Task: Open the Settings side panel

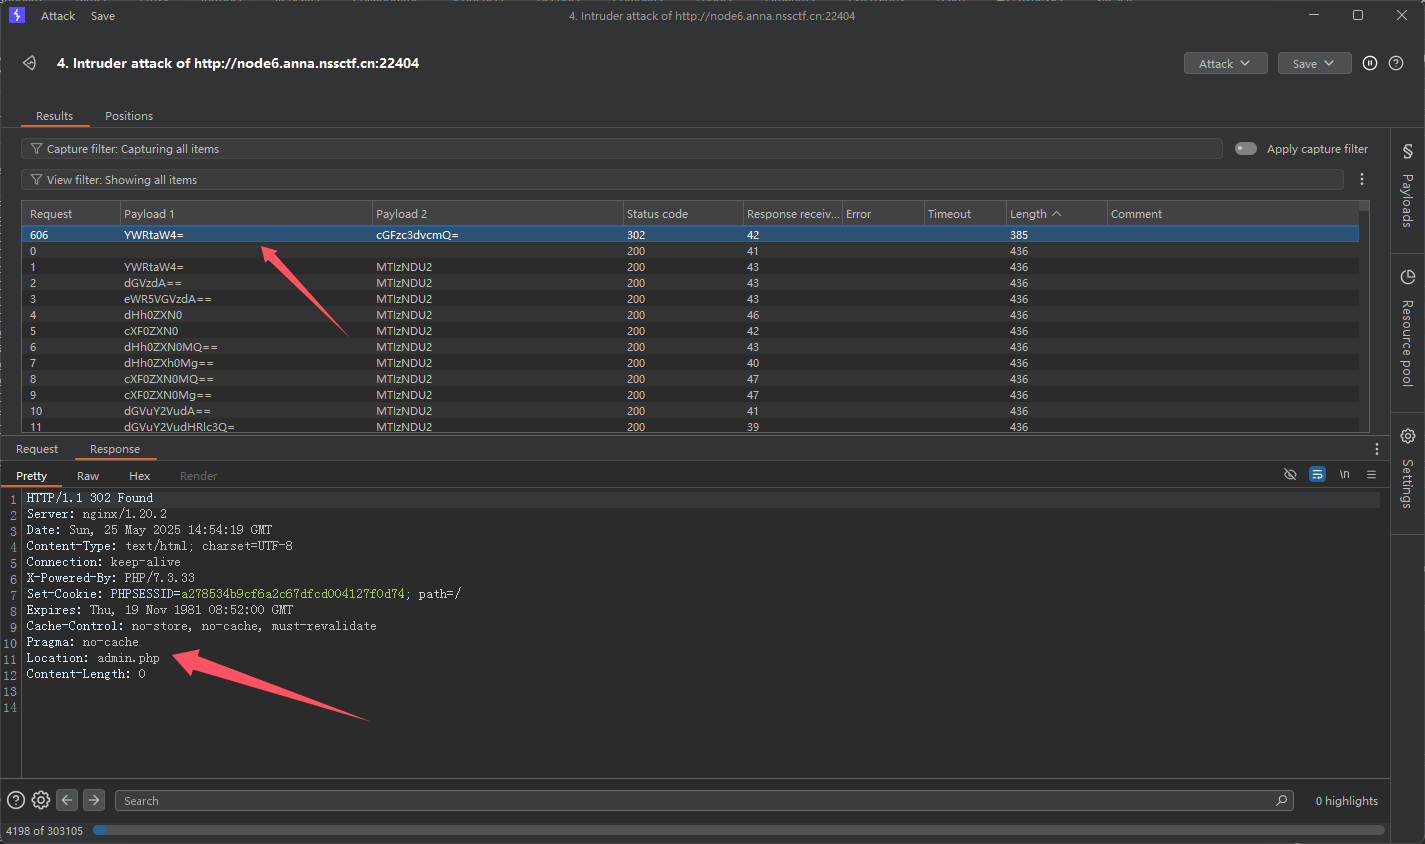Action: click(1407, 469)
